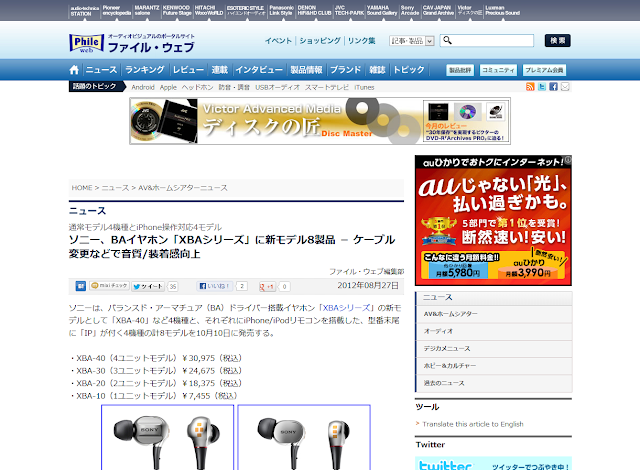Image resolution: width=640 pixels, height=470 pixels.
Task: Select the ヘッドホン topic link
Action: coord(198,87)
